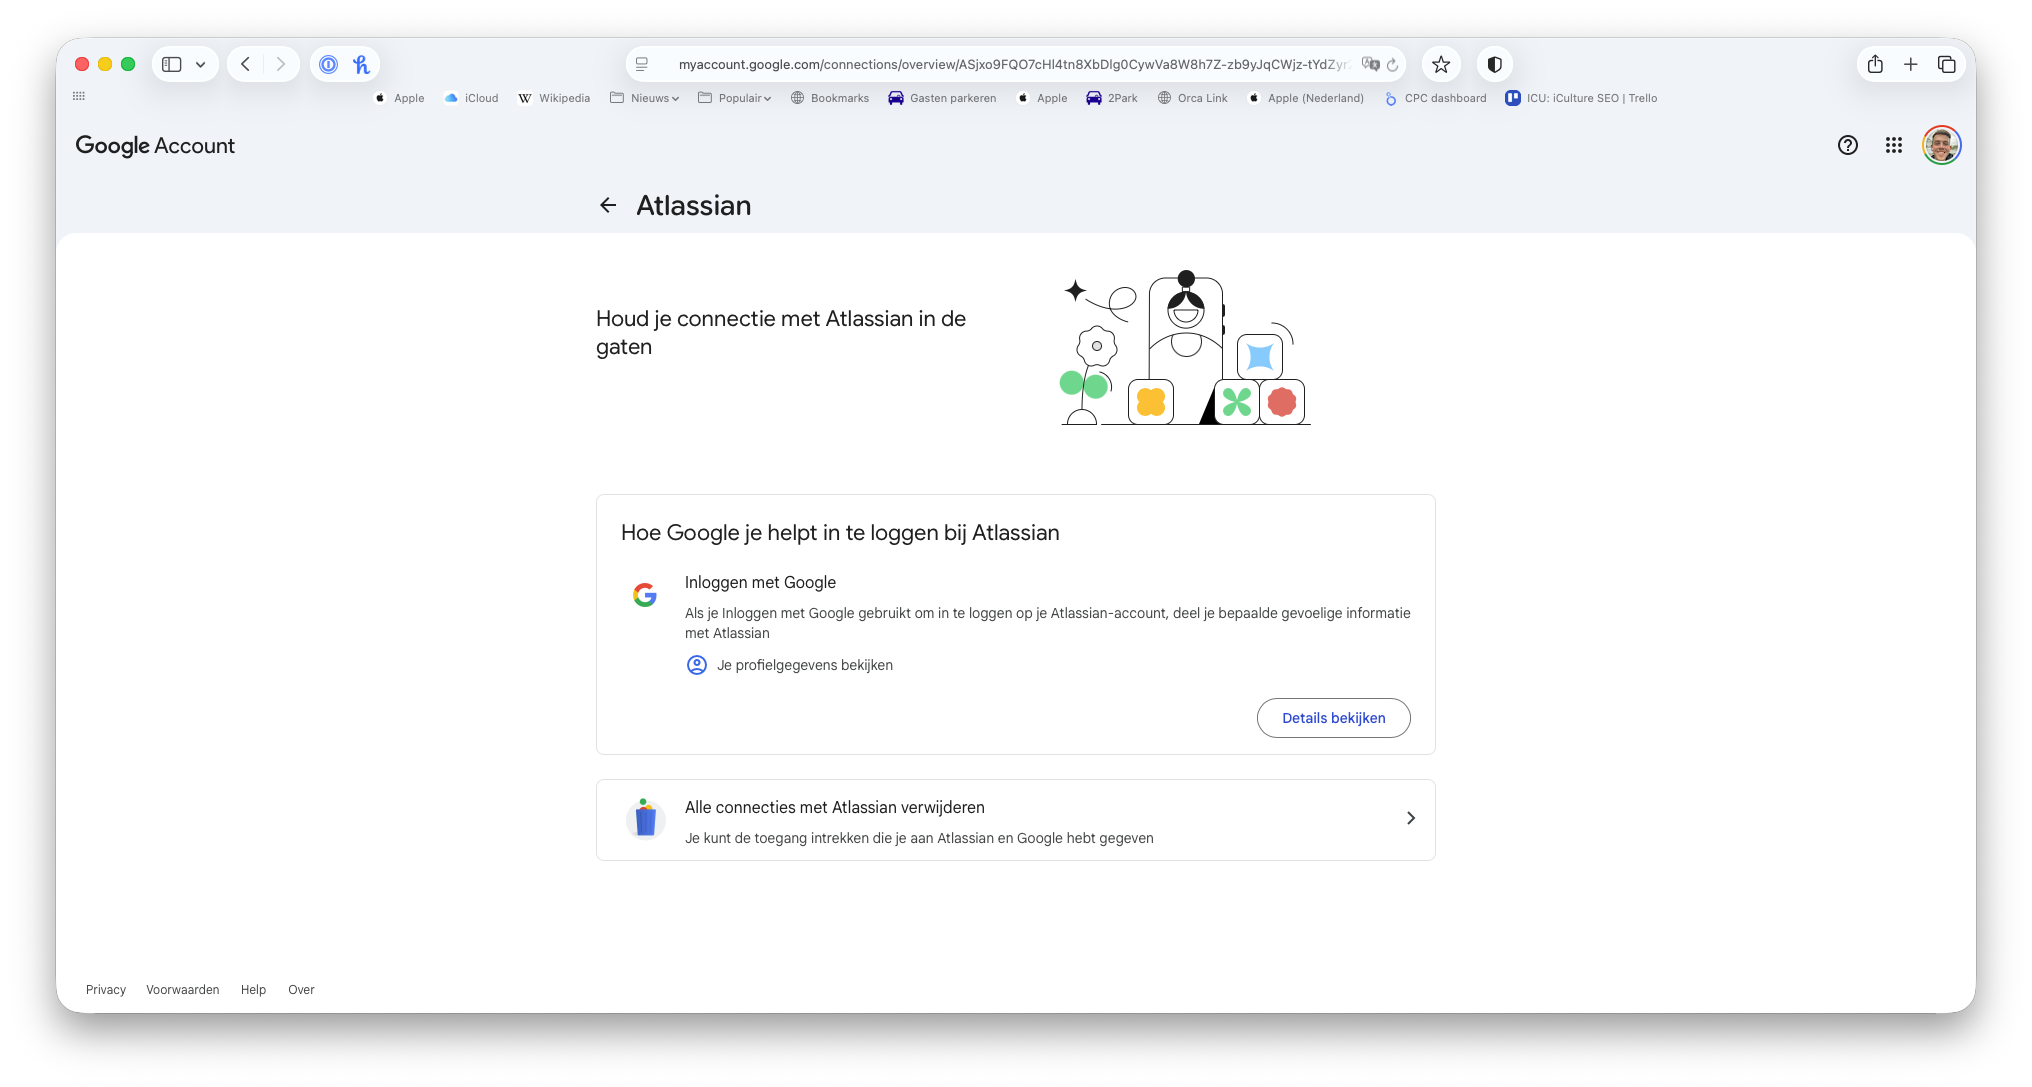Bookmark page with star icon

[x=1440, y=64]
